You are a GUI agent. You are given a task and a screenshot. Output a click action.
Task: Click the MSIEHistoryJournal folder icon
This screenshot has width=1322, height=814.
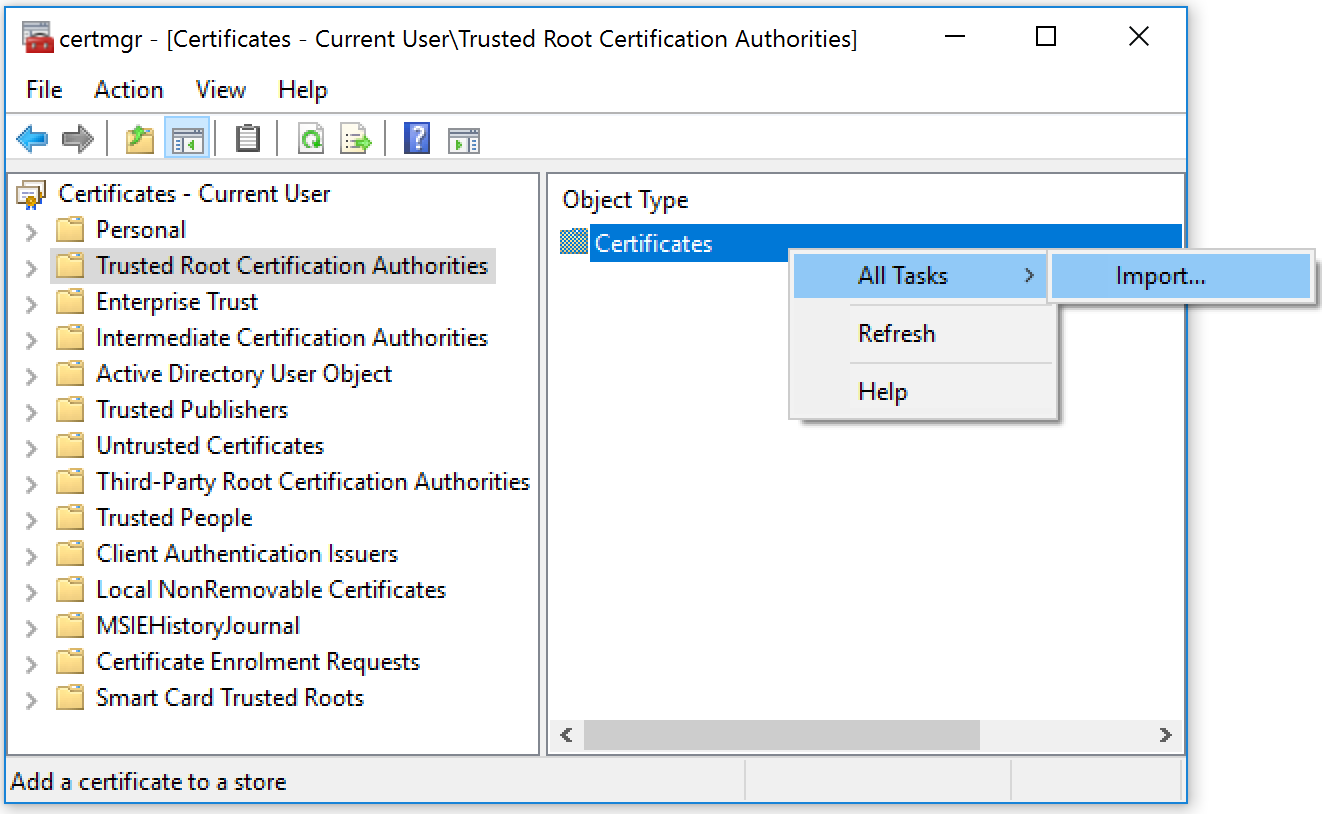[70, 626]
